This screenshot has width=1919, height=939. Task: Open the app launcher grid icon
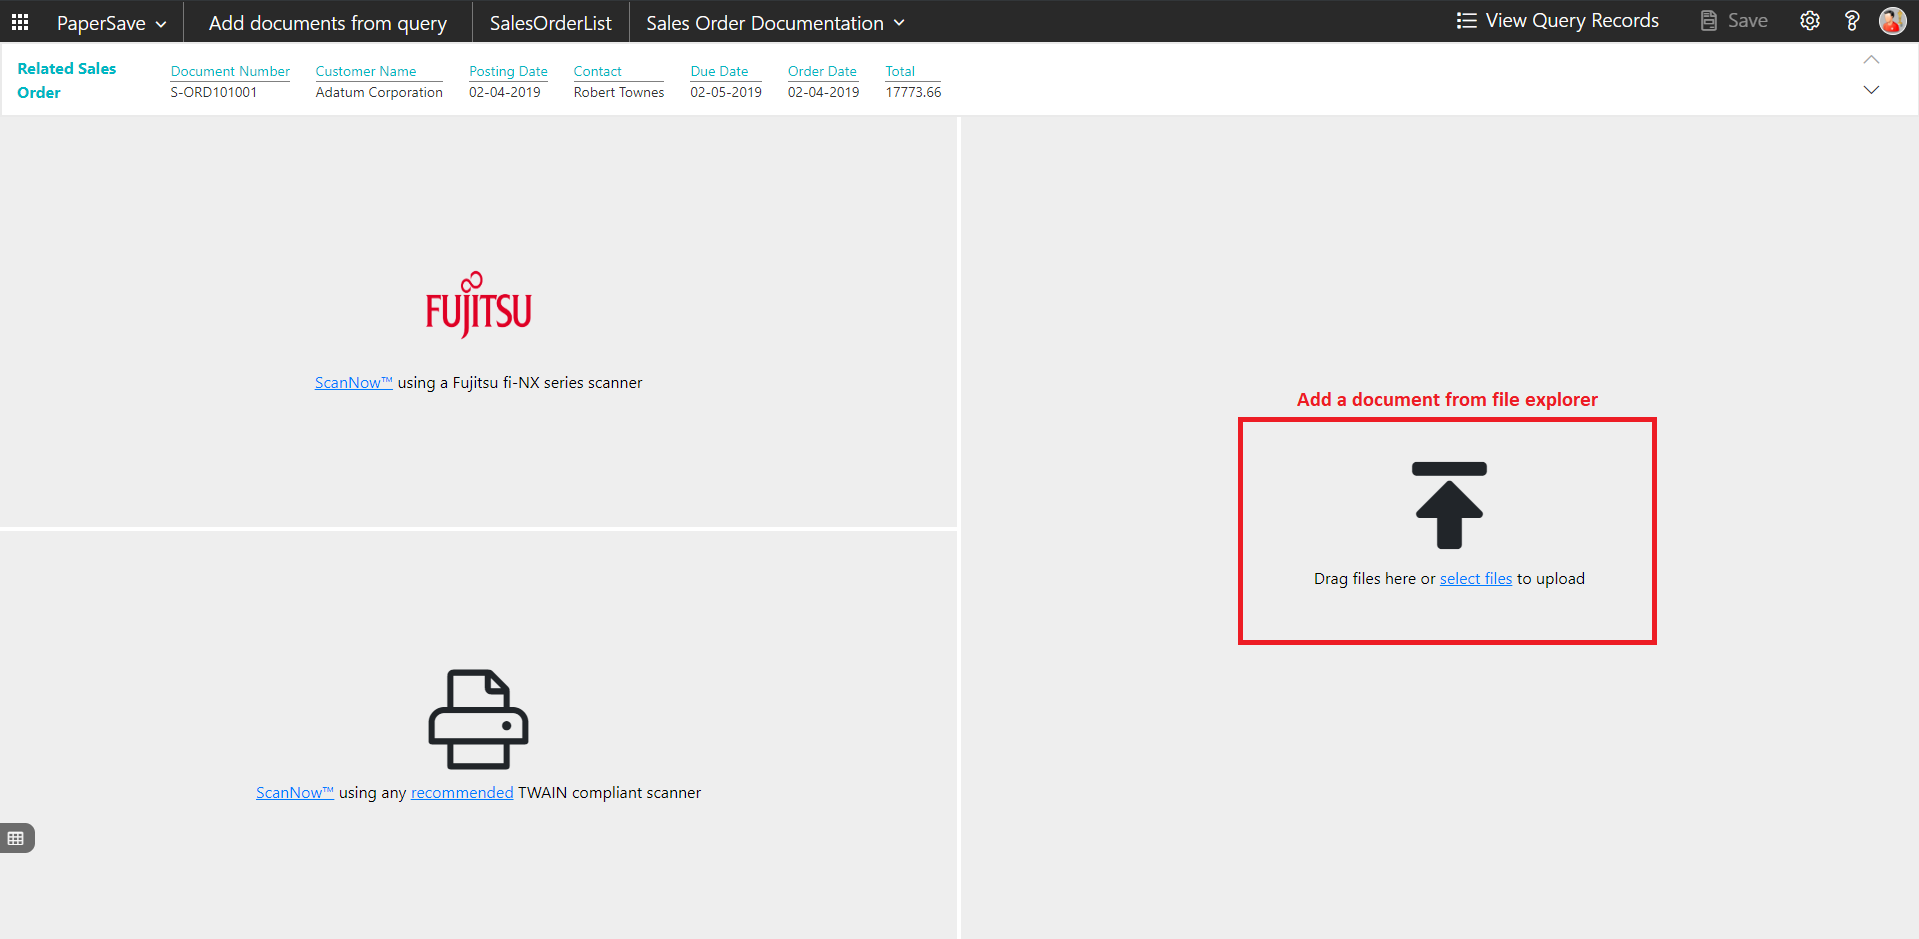(20, 22)
